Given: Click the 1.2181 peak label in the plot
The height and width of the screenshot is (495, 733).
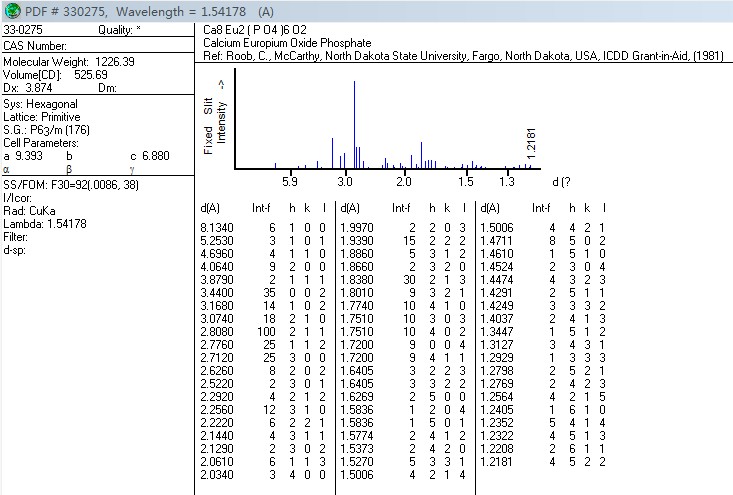Looking at the screenshot, I should [531, 143].
